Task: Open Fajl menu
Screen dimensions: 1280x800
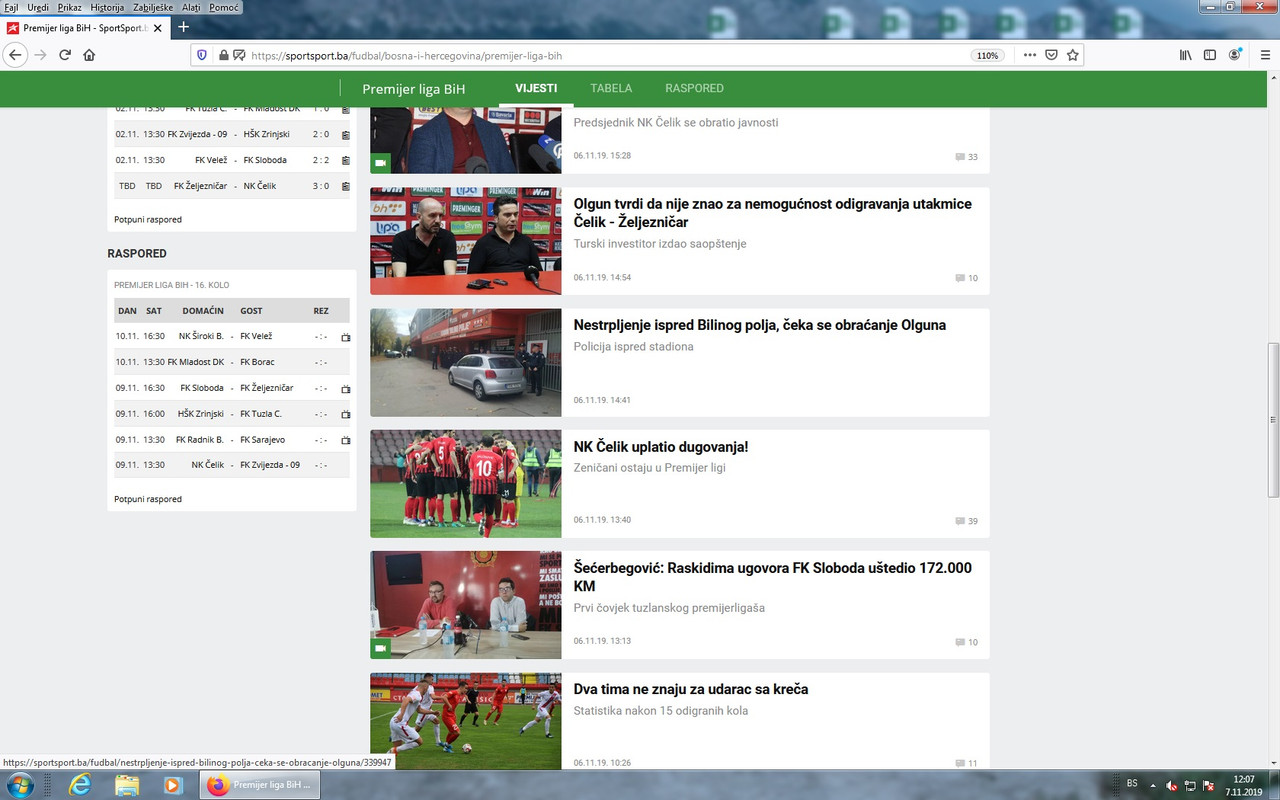Action: tap(11, 7)
